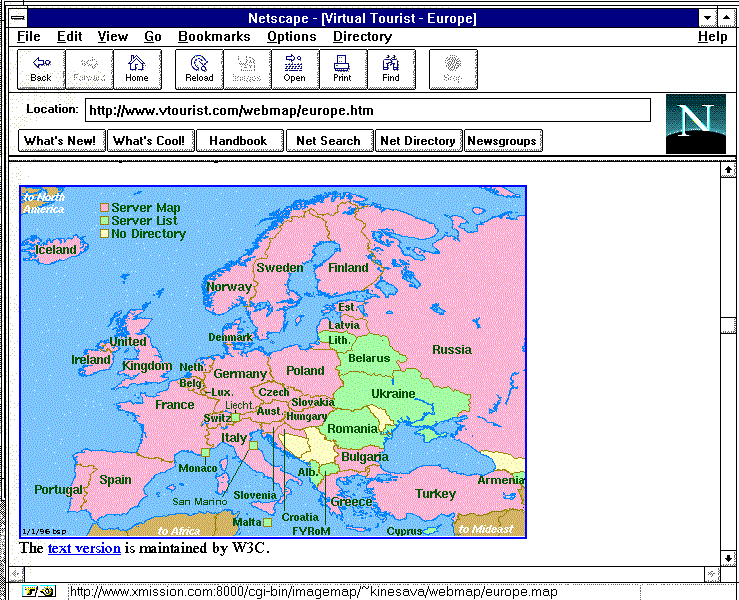739x600 pixels.
Task: Click the San Marino square marker in Italy
Action: click(253, 445)
